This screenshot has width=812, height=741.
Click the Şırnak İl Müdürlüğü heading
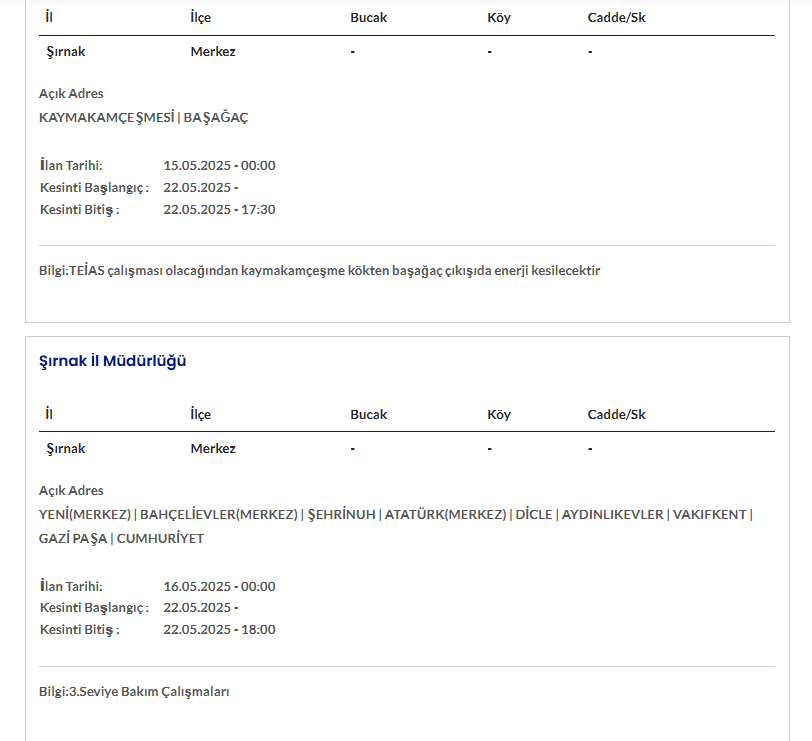(x=112, y=361)
